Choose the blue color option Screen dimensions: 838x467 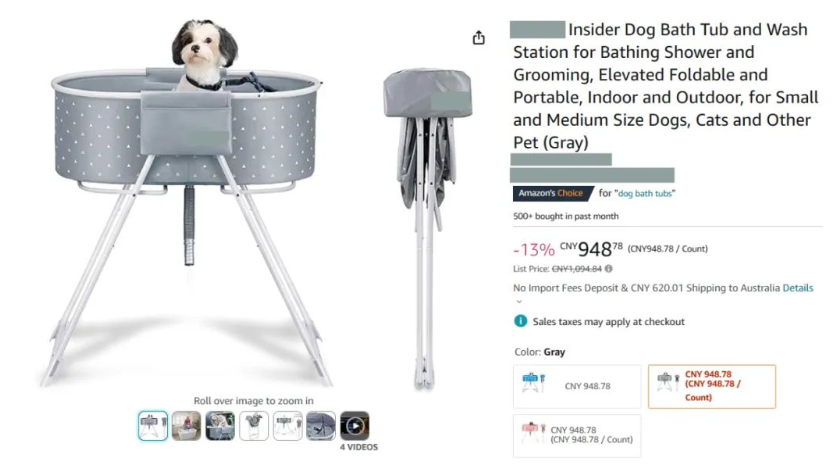point(576,386)
